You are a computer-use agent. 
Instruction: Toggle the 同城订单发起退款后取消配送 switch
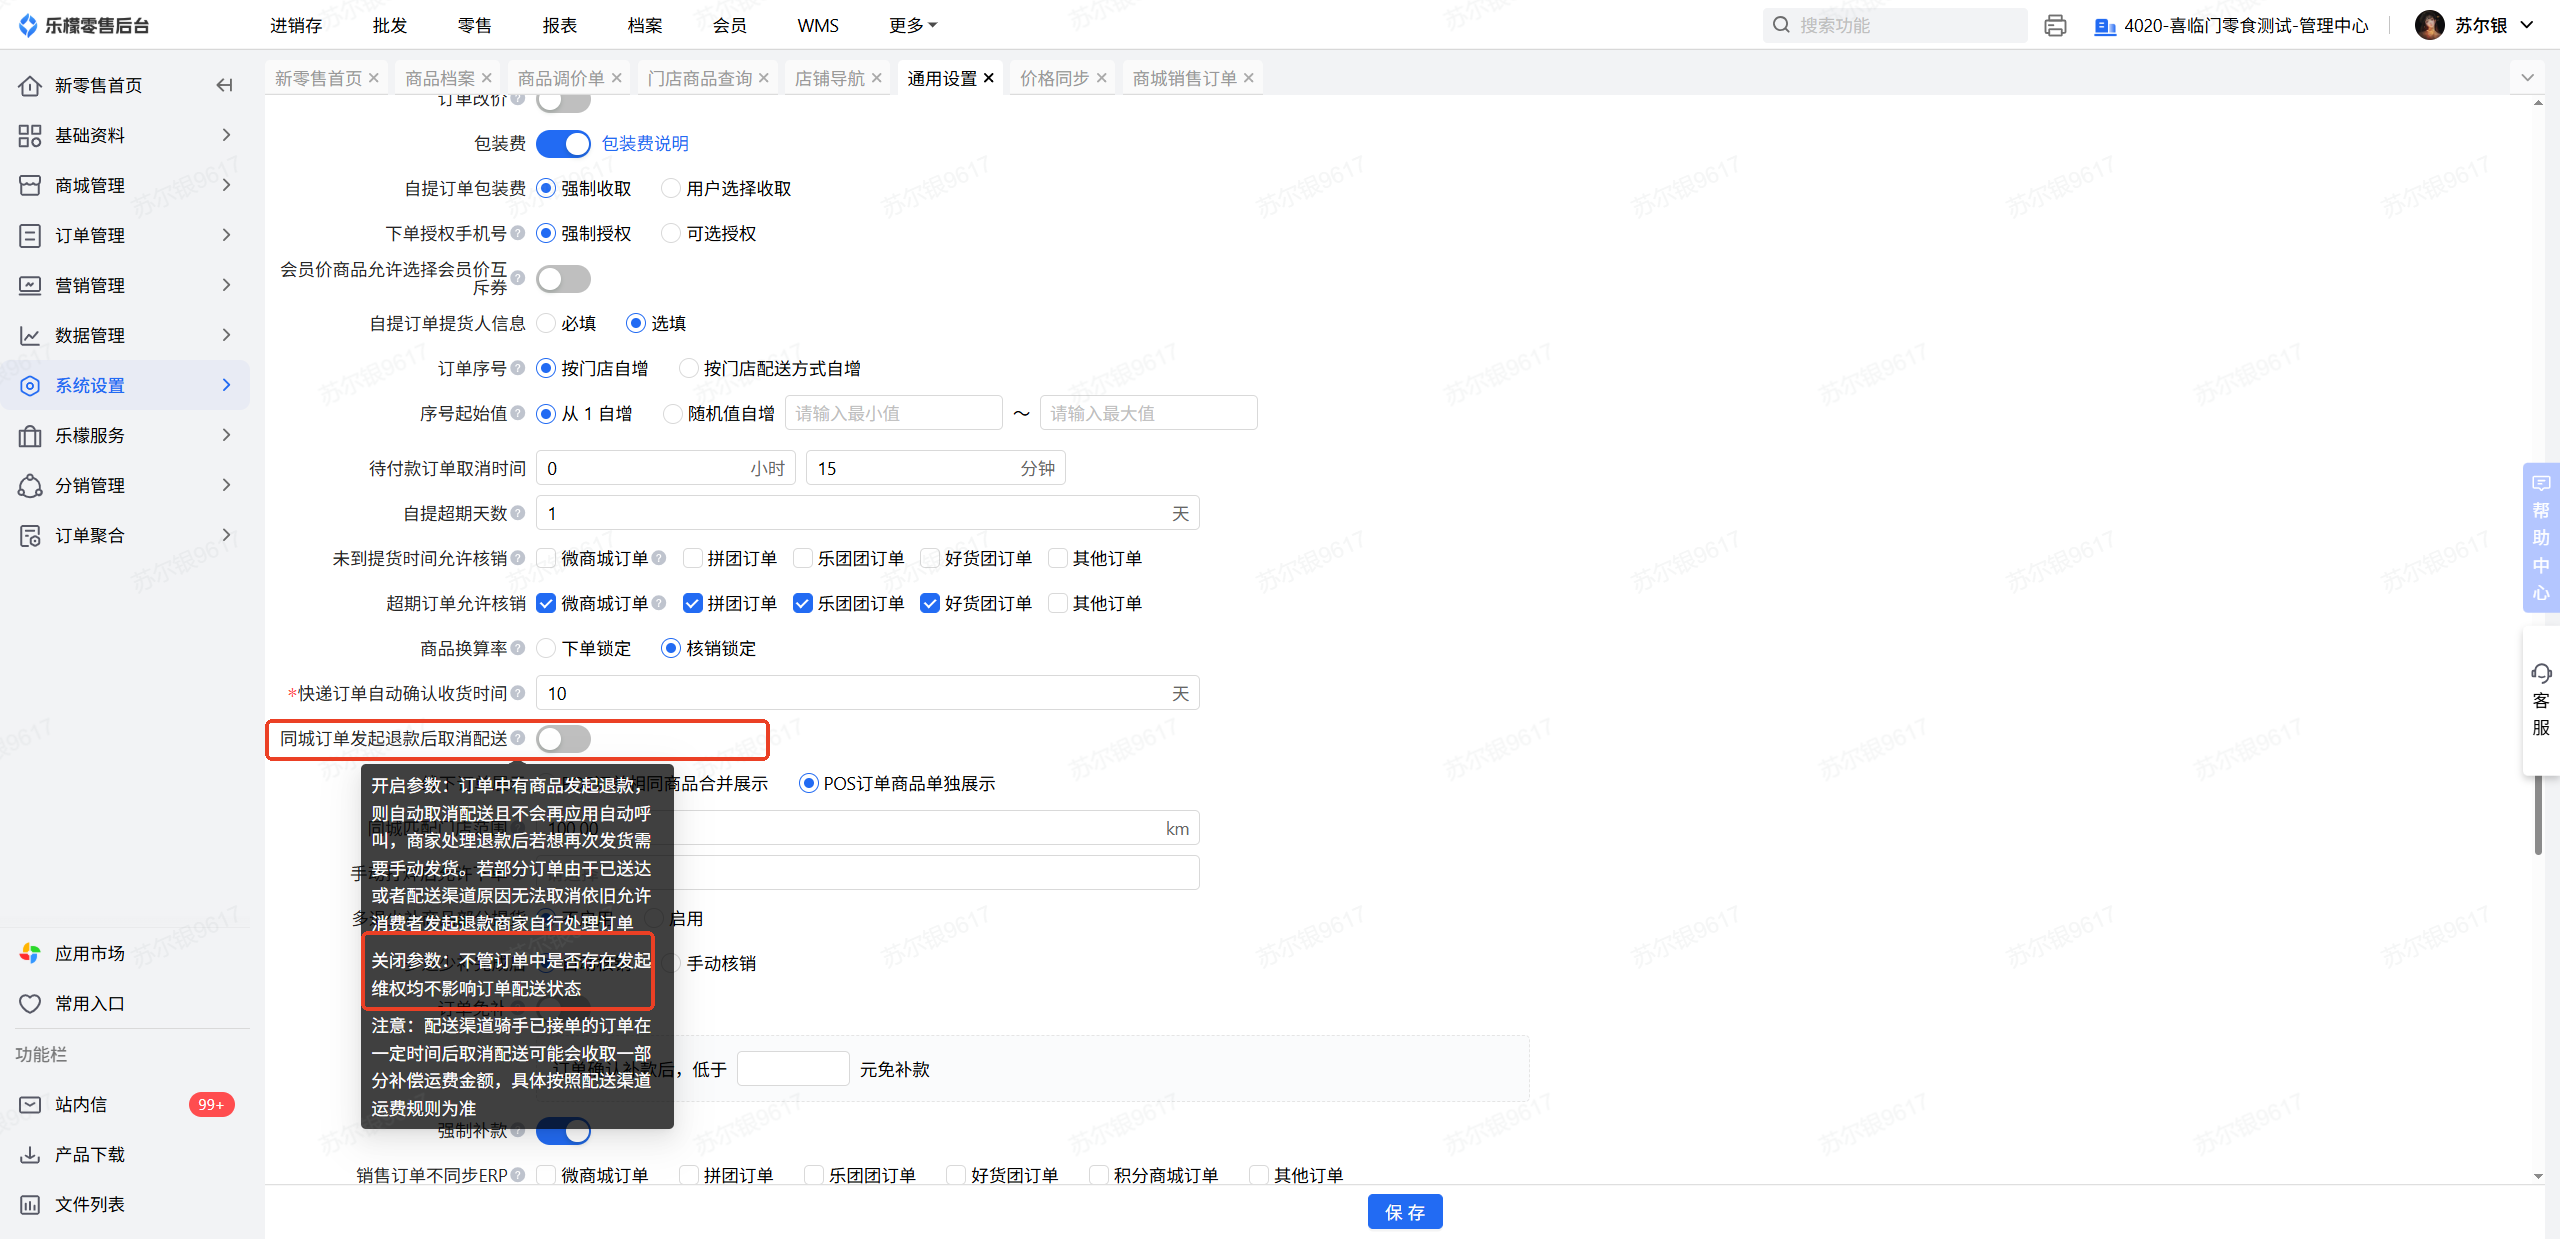(x=563, y=739)
